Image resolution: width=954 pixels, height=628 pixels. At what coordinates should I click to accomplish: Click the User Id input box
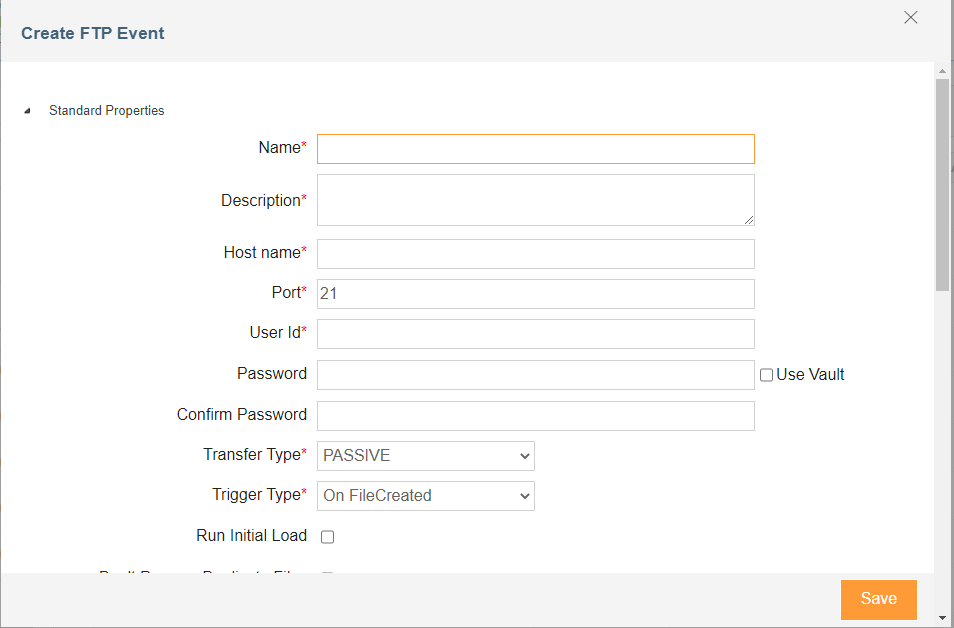coord(535,334)
